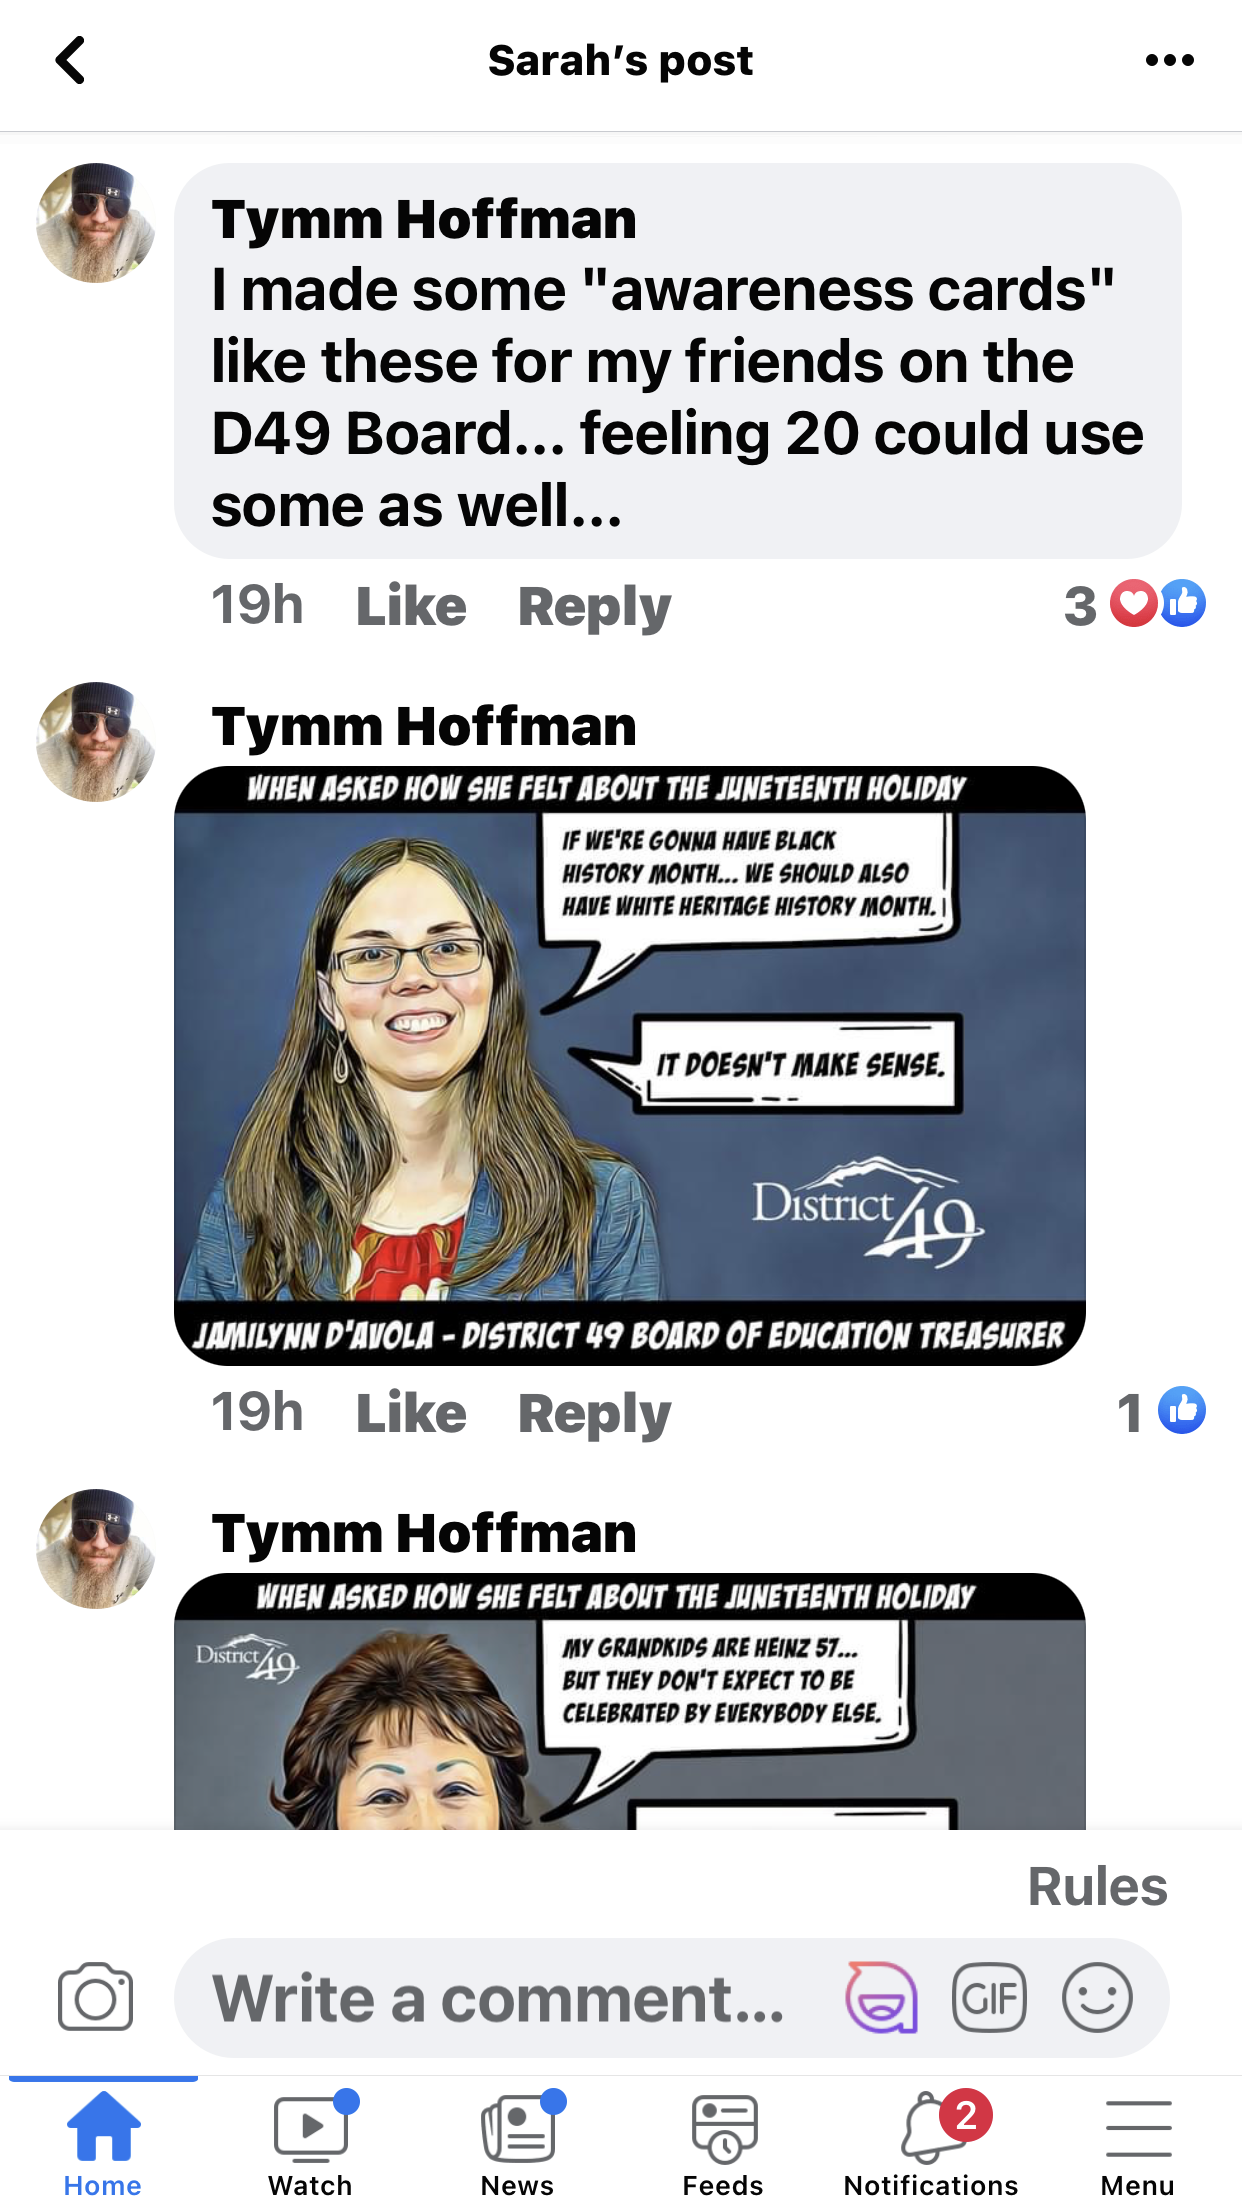Screen dimensions: 1242x2208
Task: Open the Notifications tab with badge
Action: coord(931,2144)
